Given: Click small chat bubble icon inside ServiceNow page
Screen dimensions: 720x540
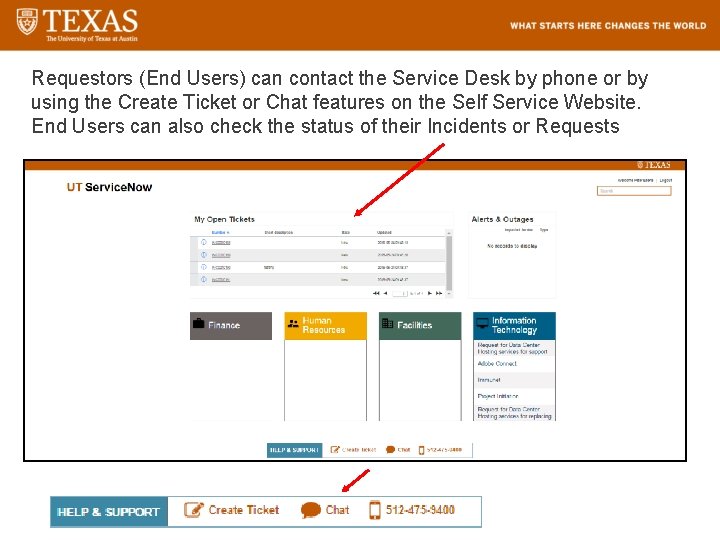Looking at the screenshot, I should [x=390, y=450].
